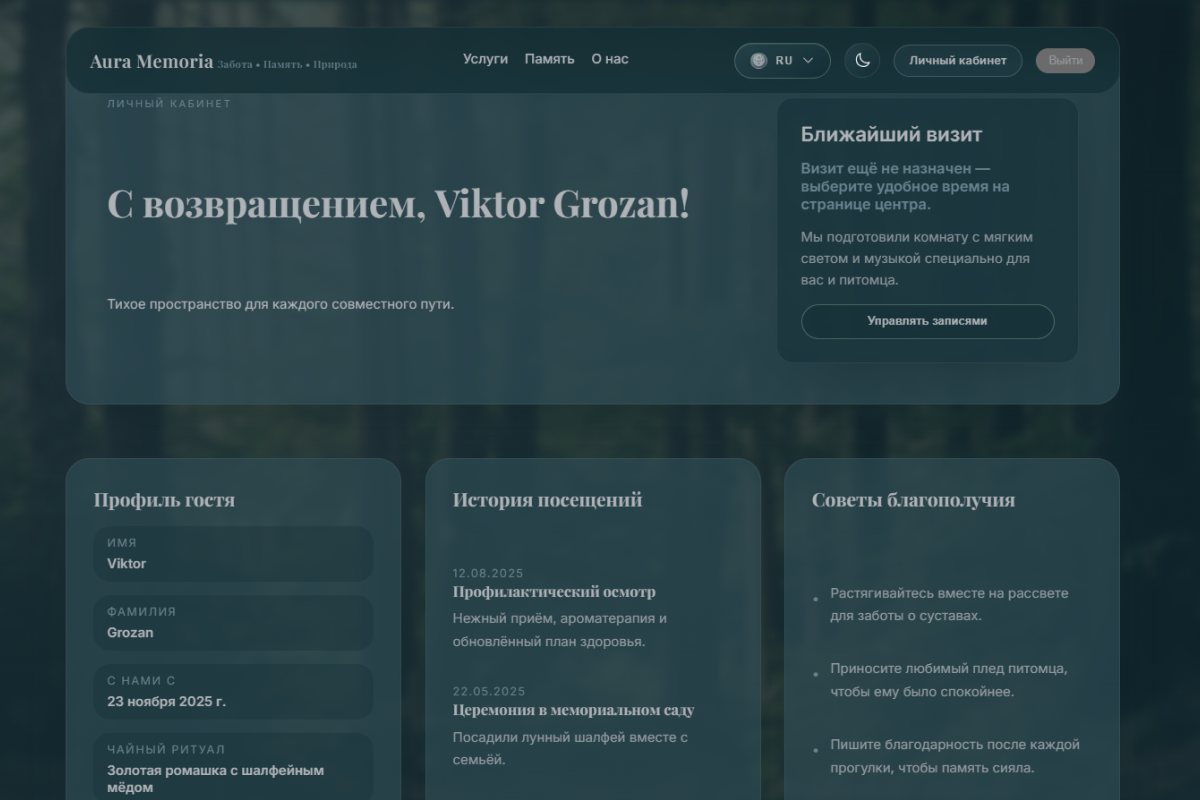Open the О нас page
The width and height of the screenshot is (1200, 800).
610,59
